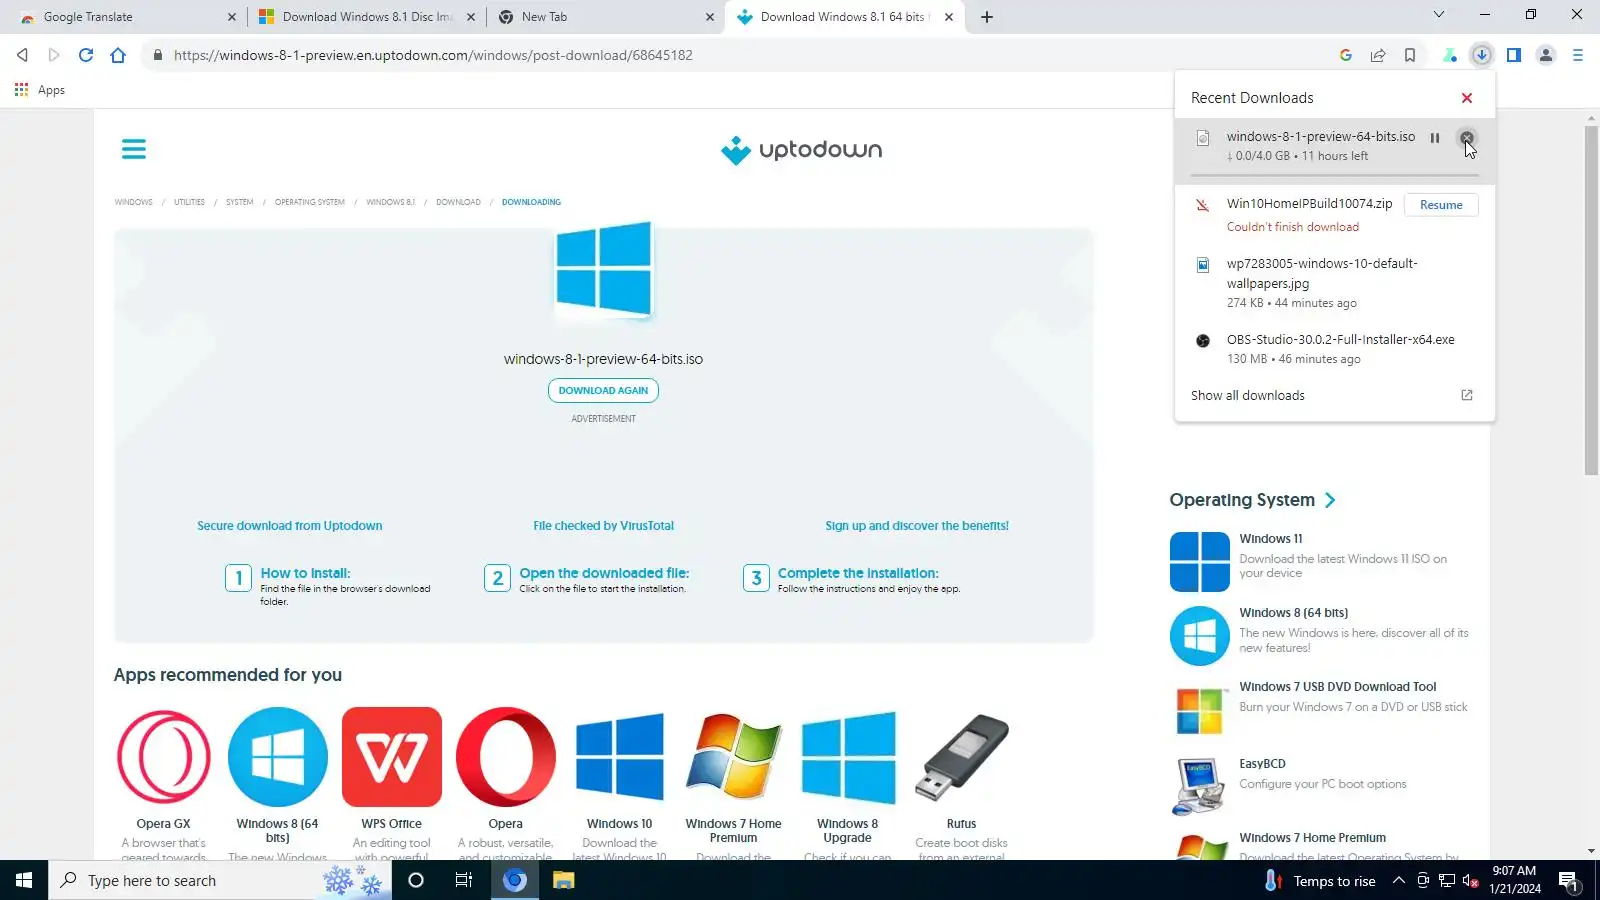Go back to the previous page
Image resolution: width=1600 pixels, height=900 pixels.
tap(22, 55)
